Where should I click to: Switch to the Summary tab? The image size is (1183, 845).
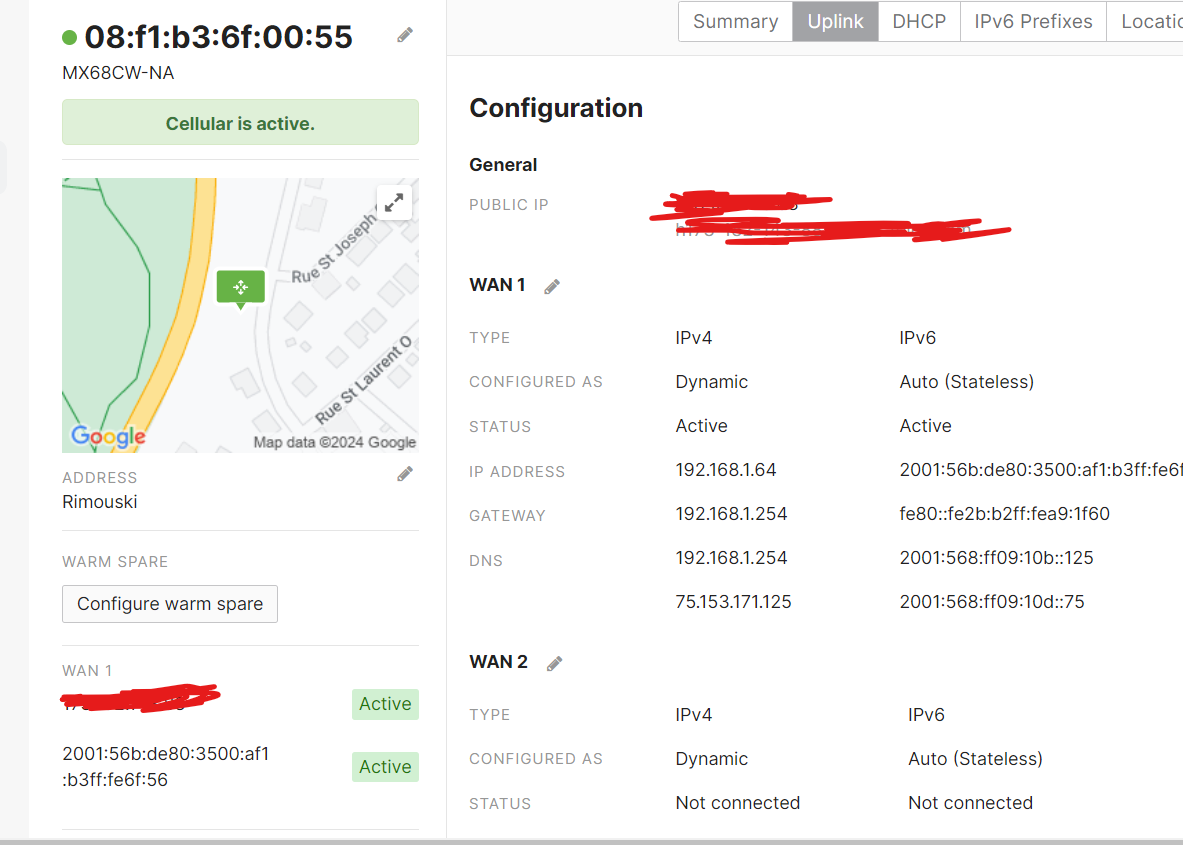(735, 22)
